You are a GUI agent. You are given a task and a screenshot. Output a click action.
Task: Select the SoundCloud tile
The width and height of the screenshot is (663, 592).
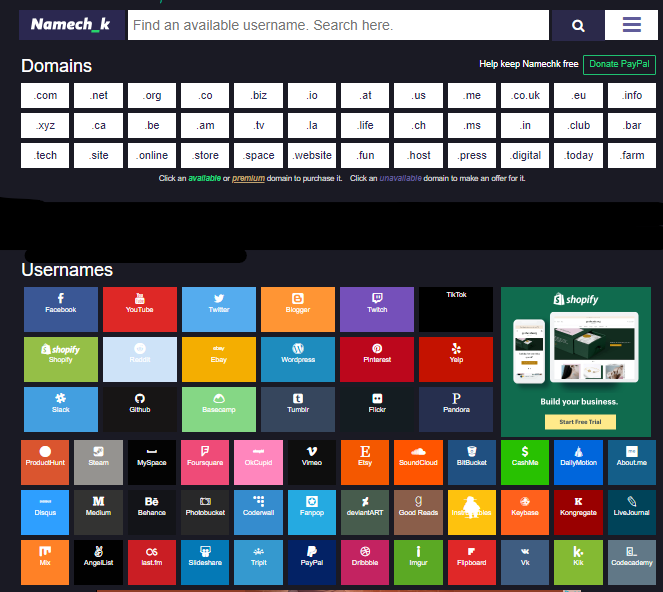coord(418,463)
